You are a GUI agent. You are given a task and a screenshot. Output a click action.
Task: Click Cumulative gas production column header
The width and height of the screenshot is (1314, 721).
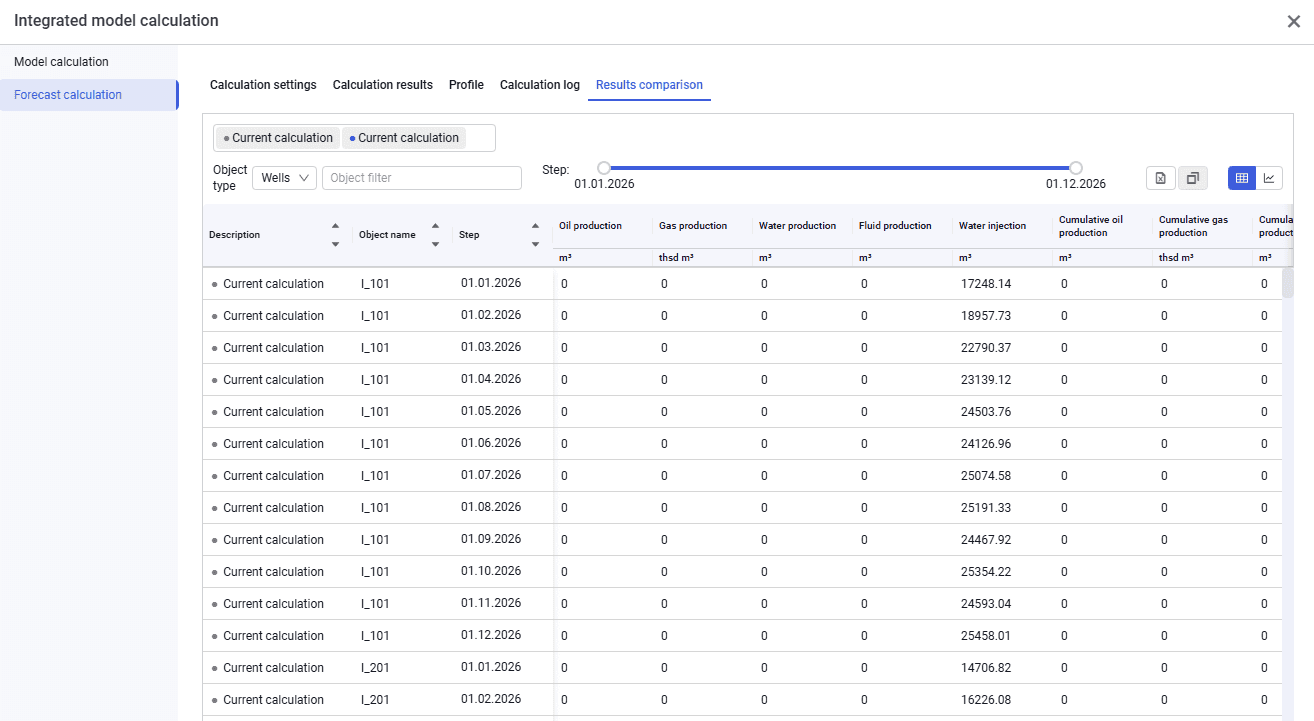(x=1193, y=226)
